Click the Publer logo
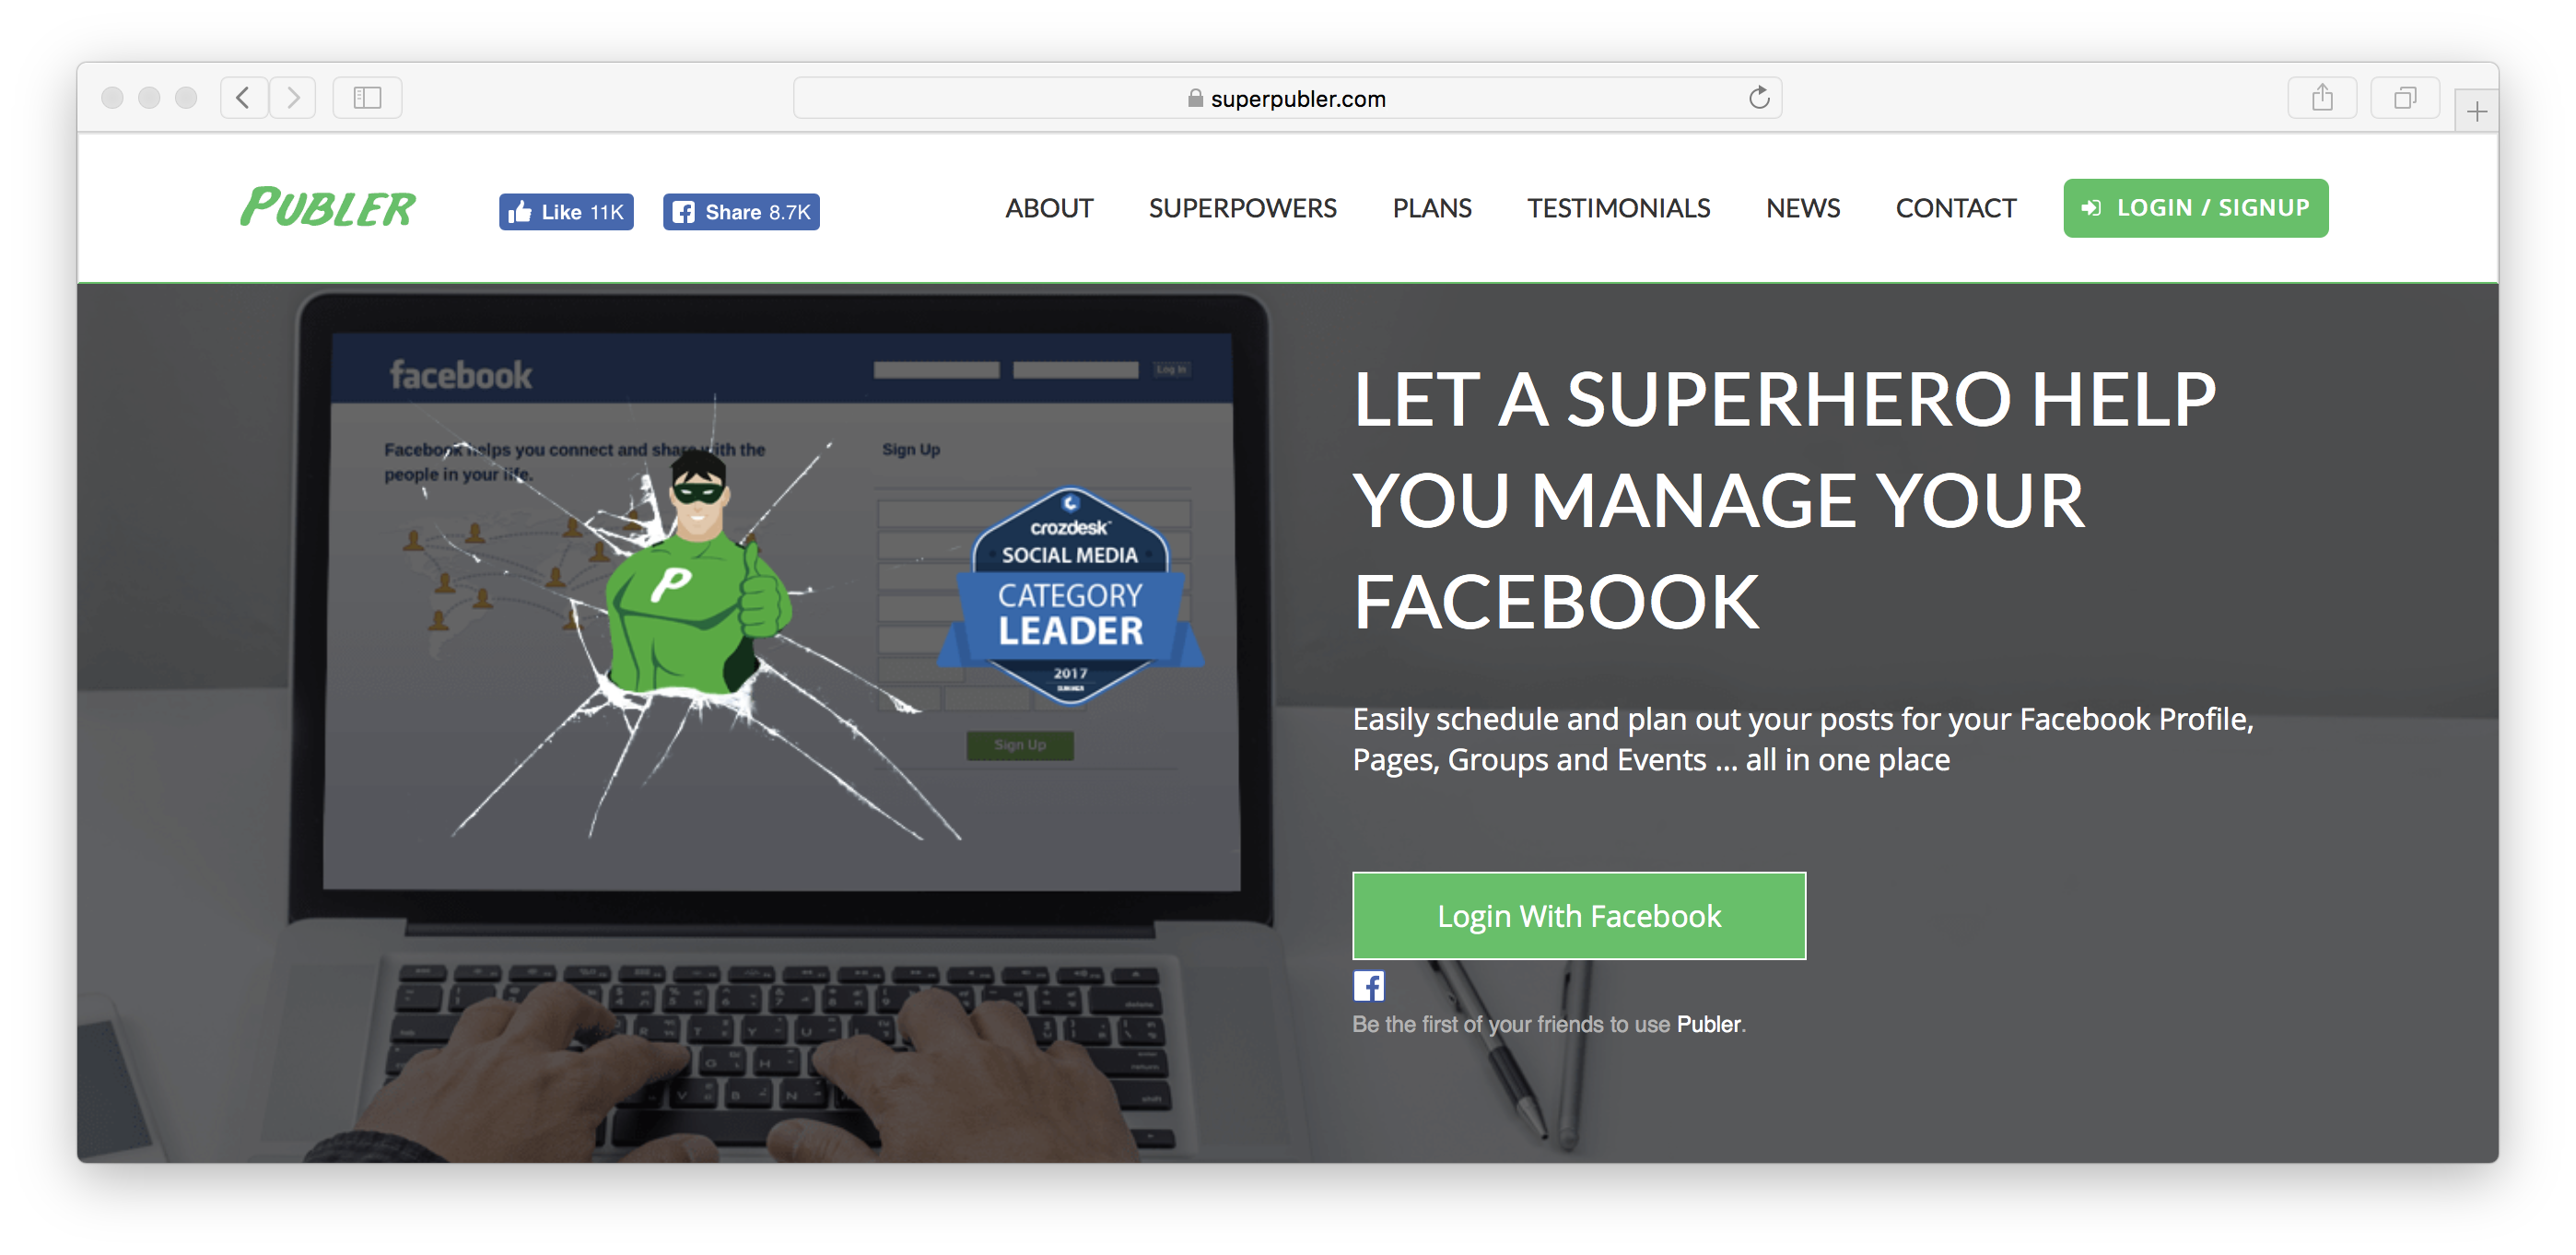The height and width of the screenshot is (1255, 2576). pos(328,208)
